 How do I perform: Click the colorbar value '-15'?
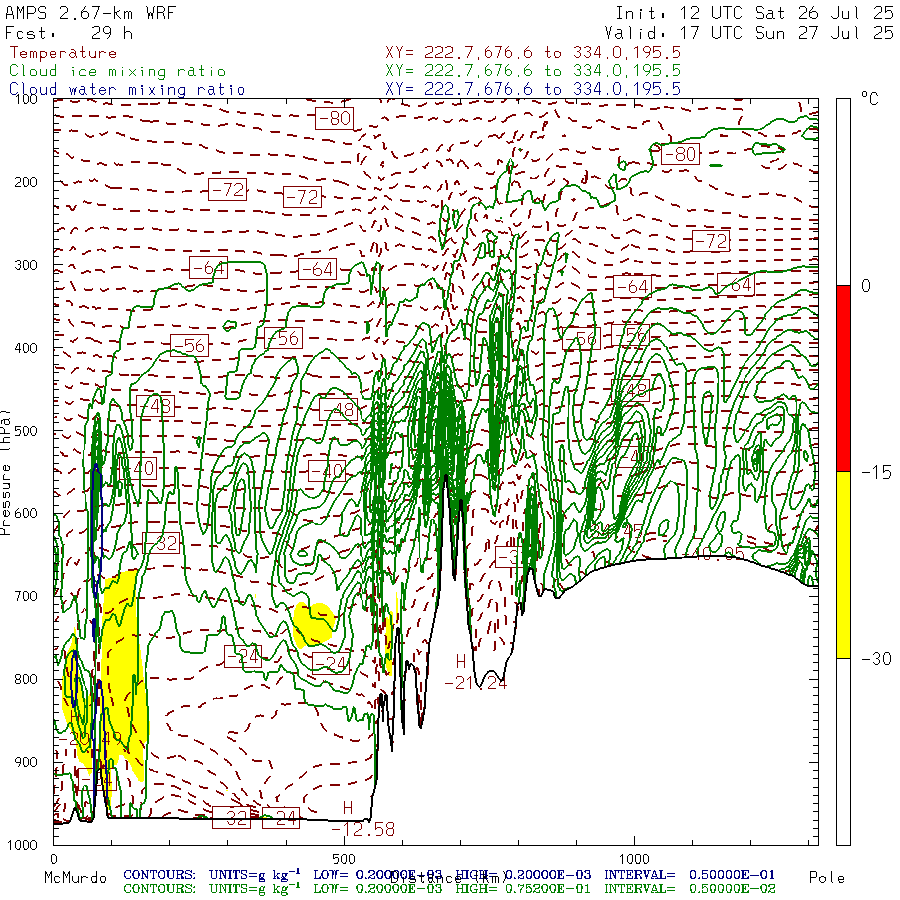[876, 472]
